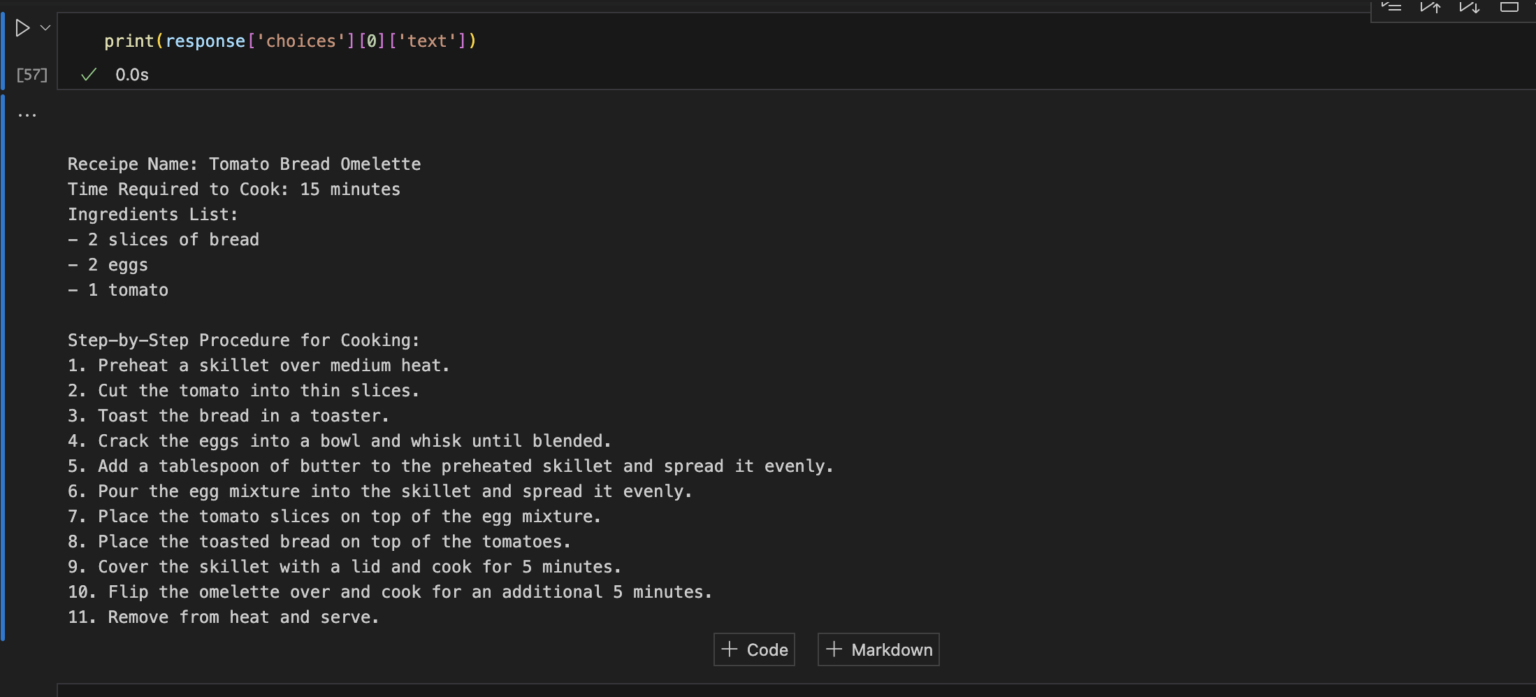Click the checklist icon in the notebook toolbar
The width and height of the screenshot is (1536, 697).
[1390, 7]
